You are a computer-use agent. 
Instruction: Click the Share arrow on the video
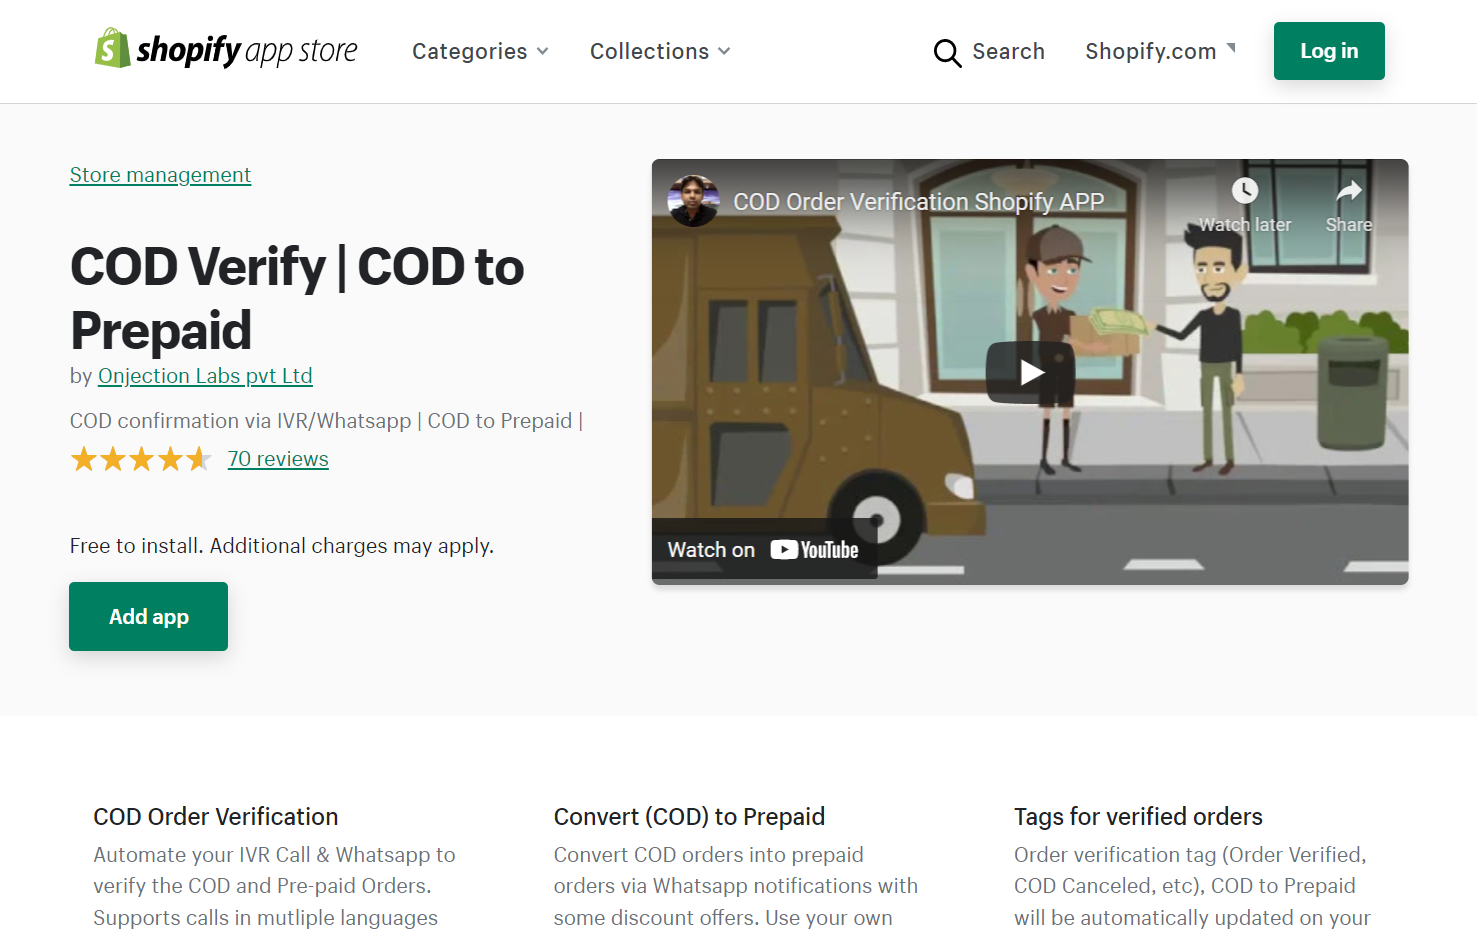(1348, 192)
